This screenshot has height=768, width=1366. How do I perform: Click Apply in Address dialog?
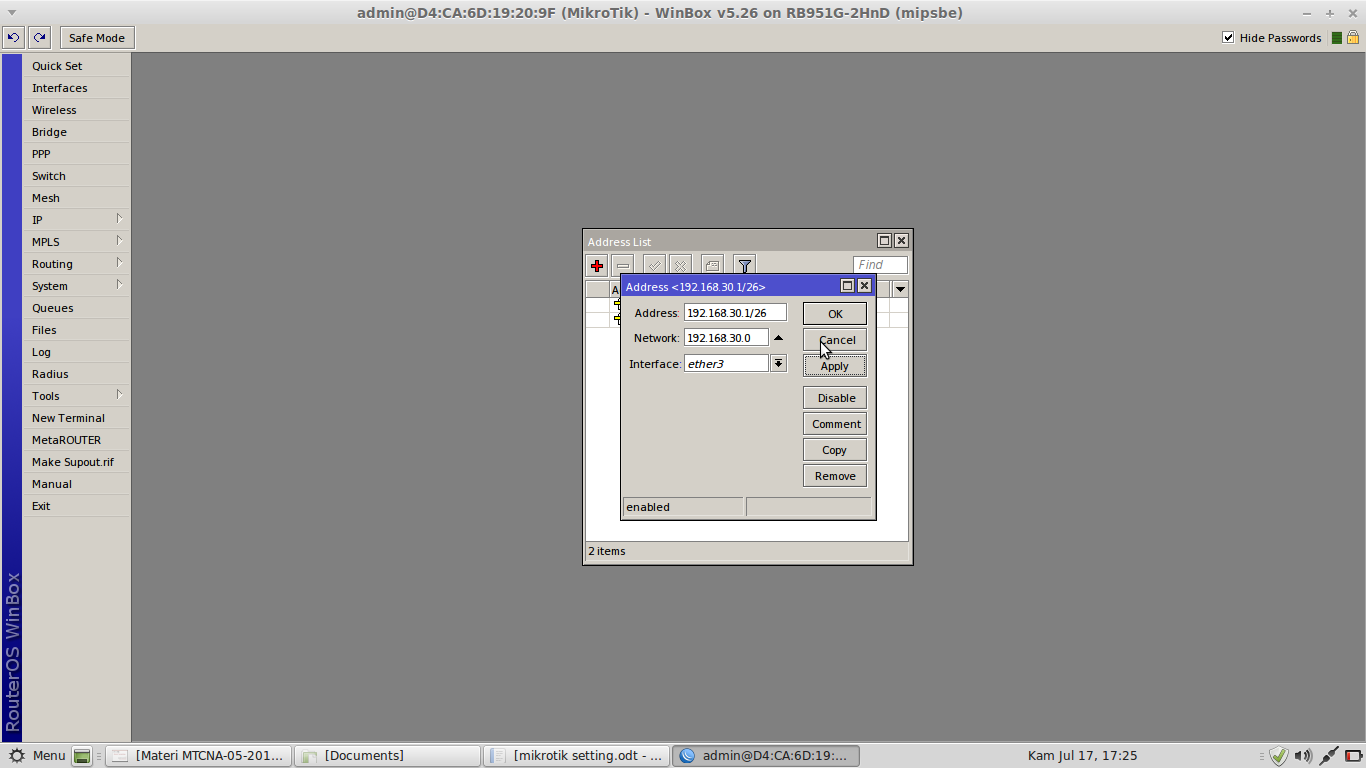(x=835, y=366)
